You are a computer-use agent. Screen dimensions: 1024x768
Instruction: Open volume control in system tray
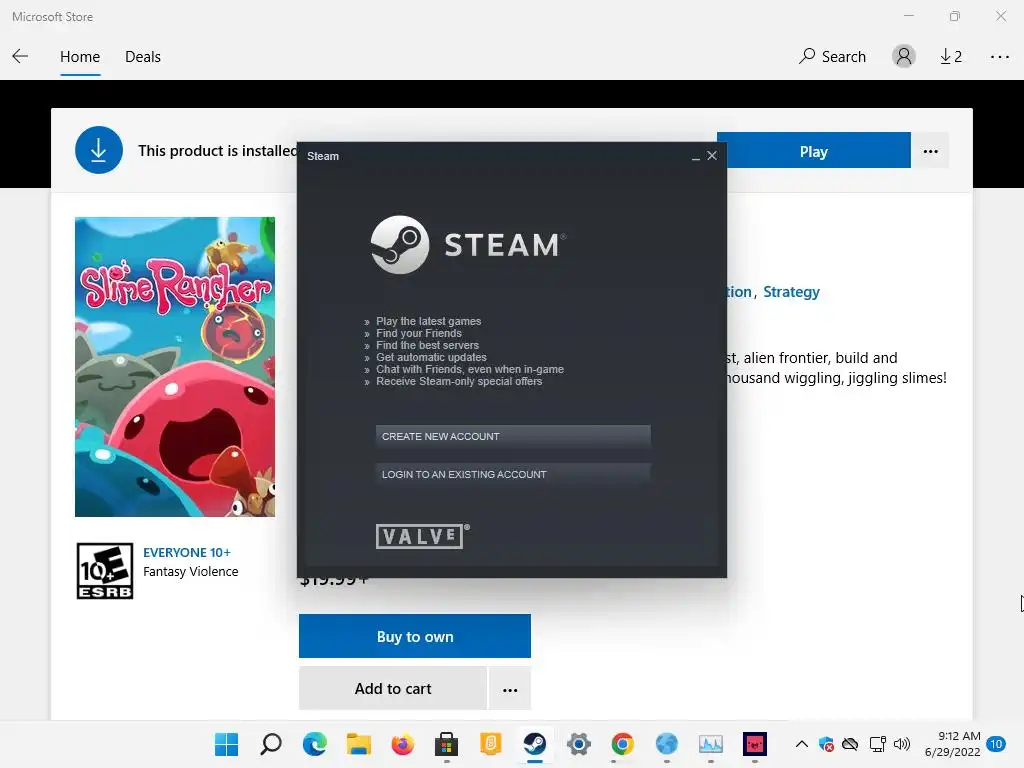pyautogui.click(x=901, y=744)
